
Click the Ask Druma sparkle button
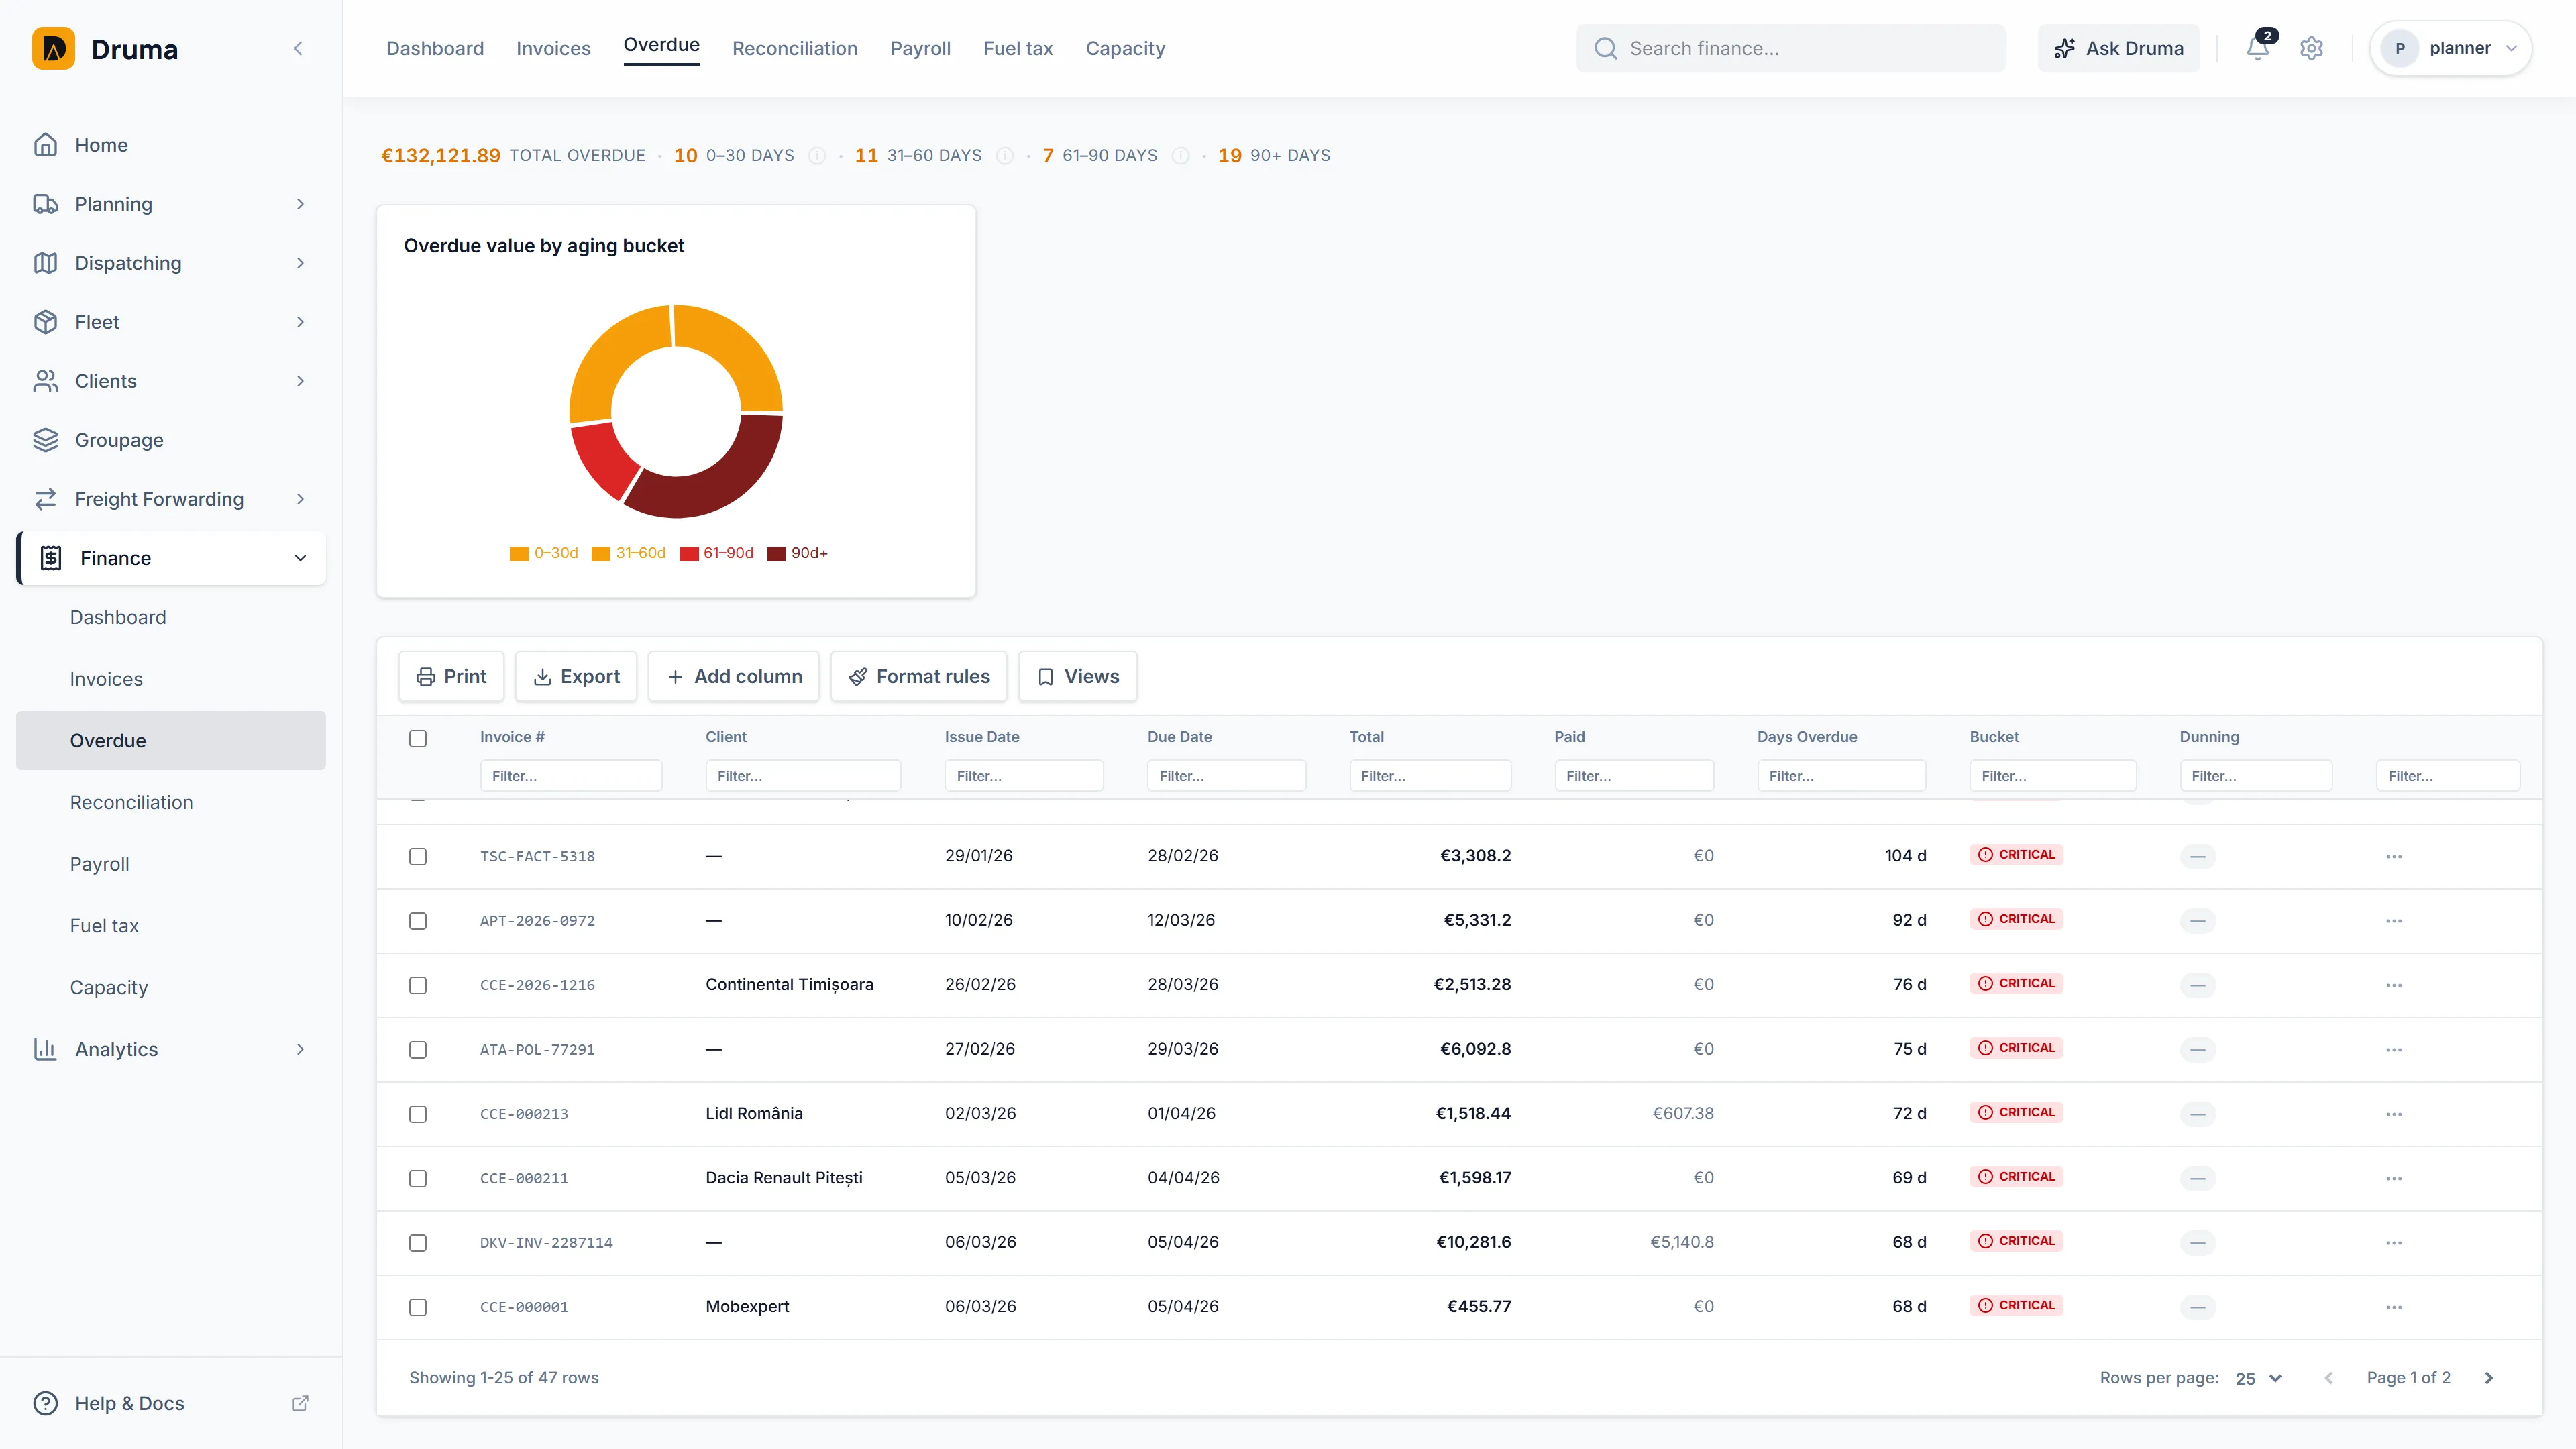(2118, 48)
